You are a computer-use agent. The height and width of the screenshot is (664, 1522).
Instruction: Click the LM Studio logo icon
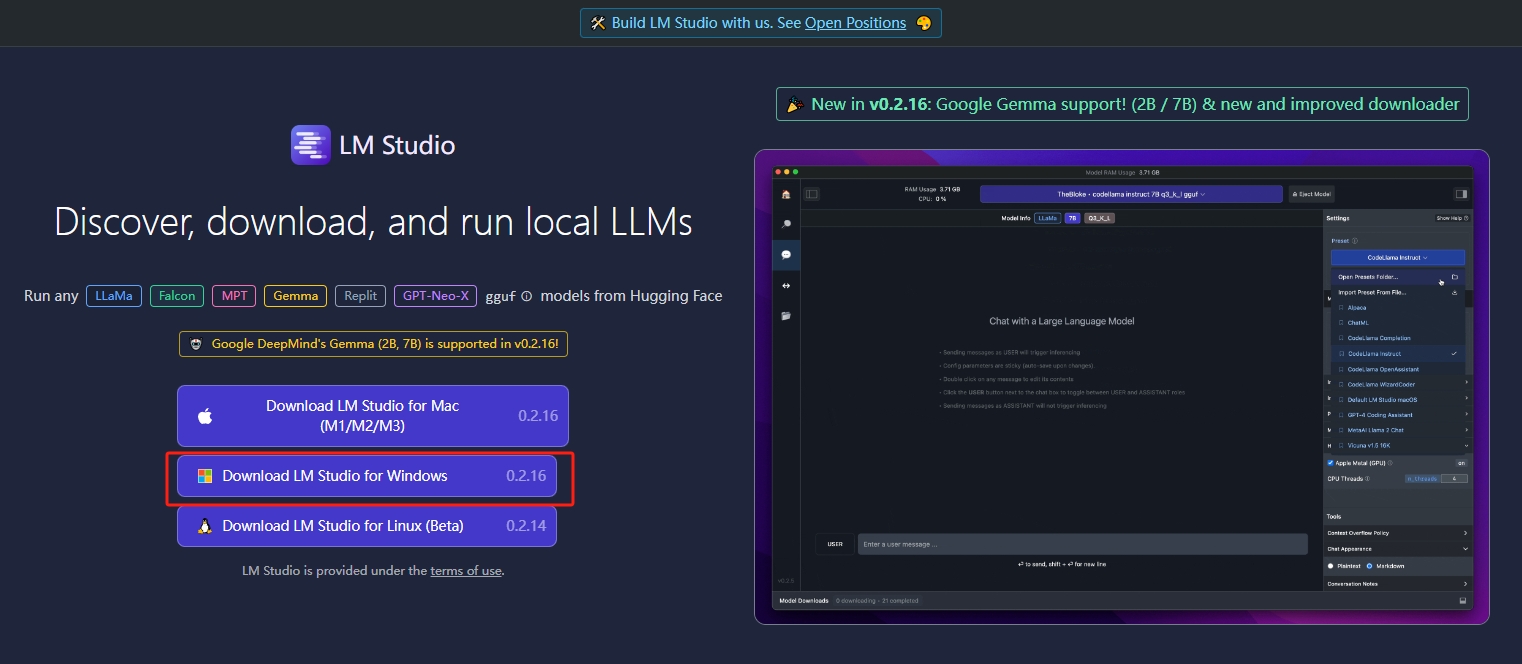310,145
